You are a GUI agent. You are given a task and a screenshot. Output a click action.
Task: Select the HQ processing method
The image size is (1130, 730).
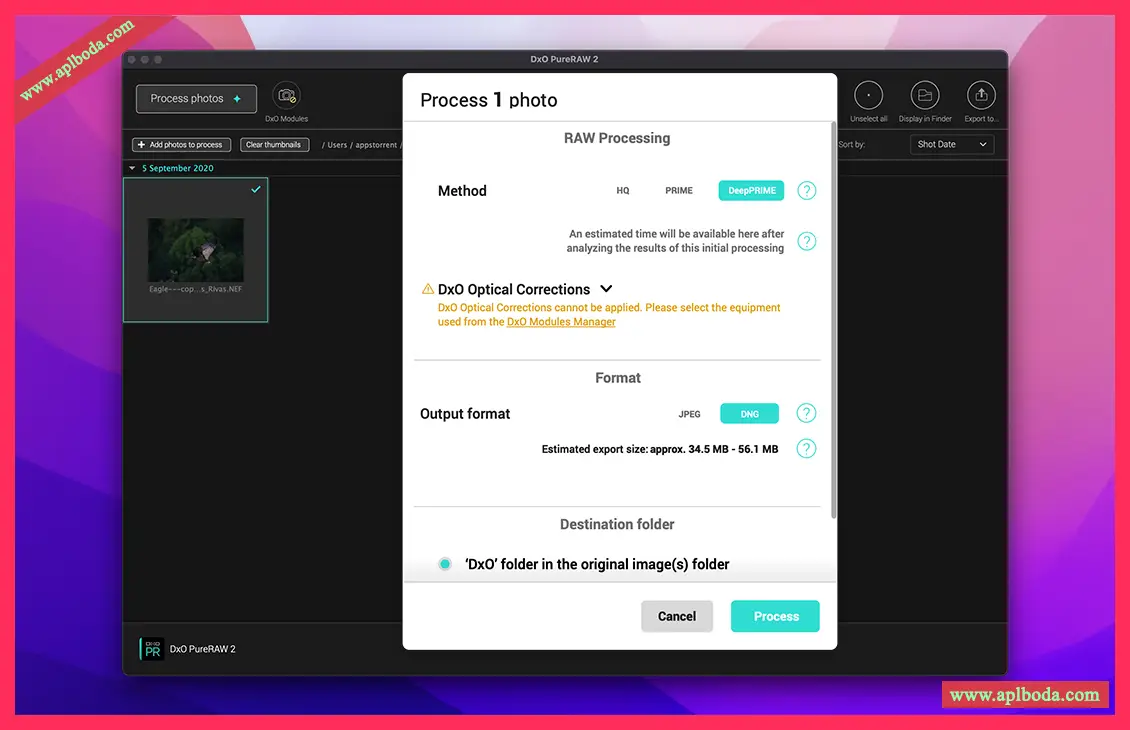point(623,191)
